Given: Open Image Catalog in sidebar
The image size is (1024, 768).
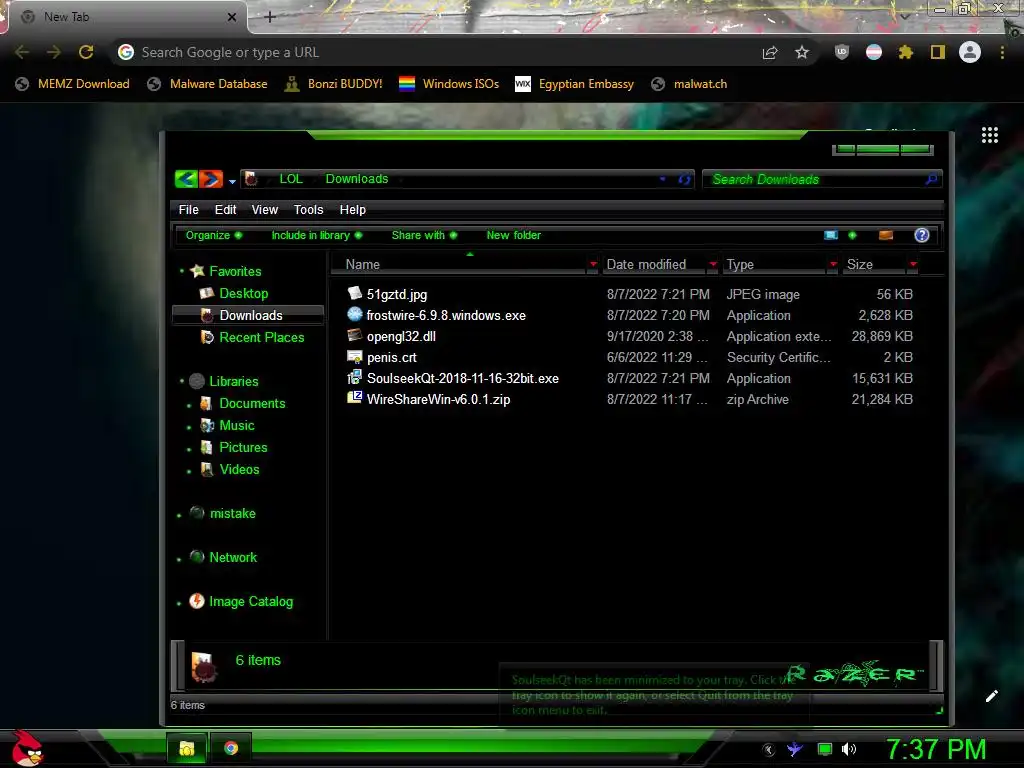Looking at the screenshot, I should click(x=251, y=601).
